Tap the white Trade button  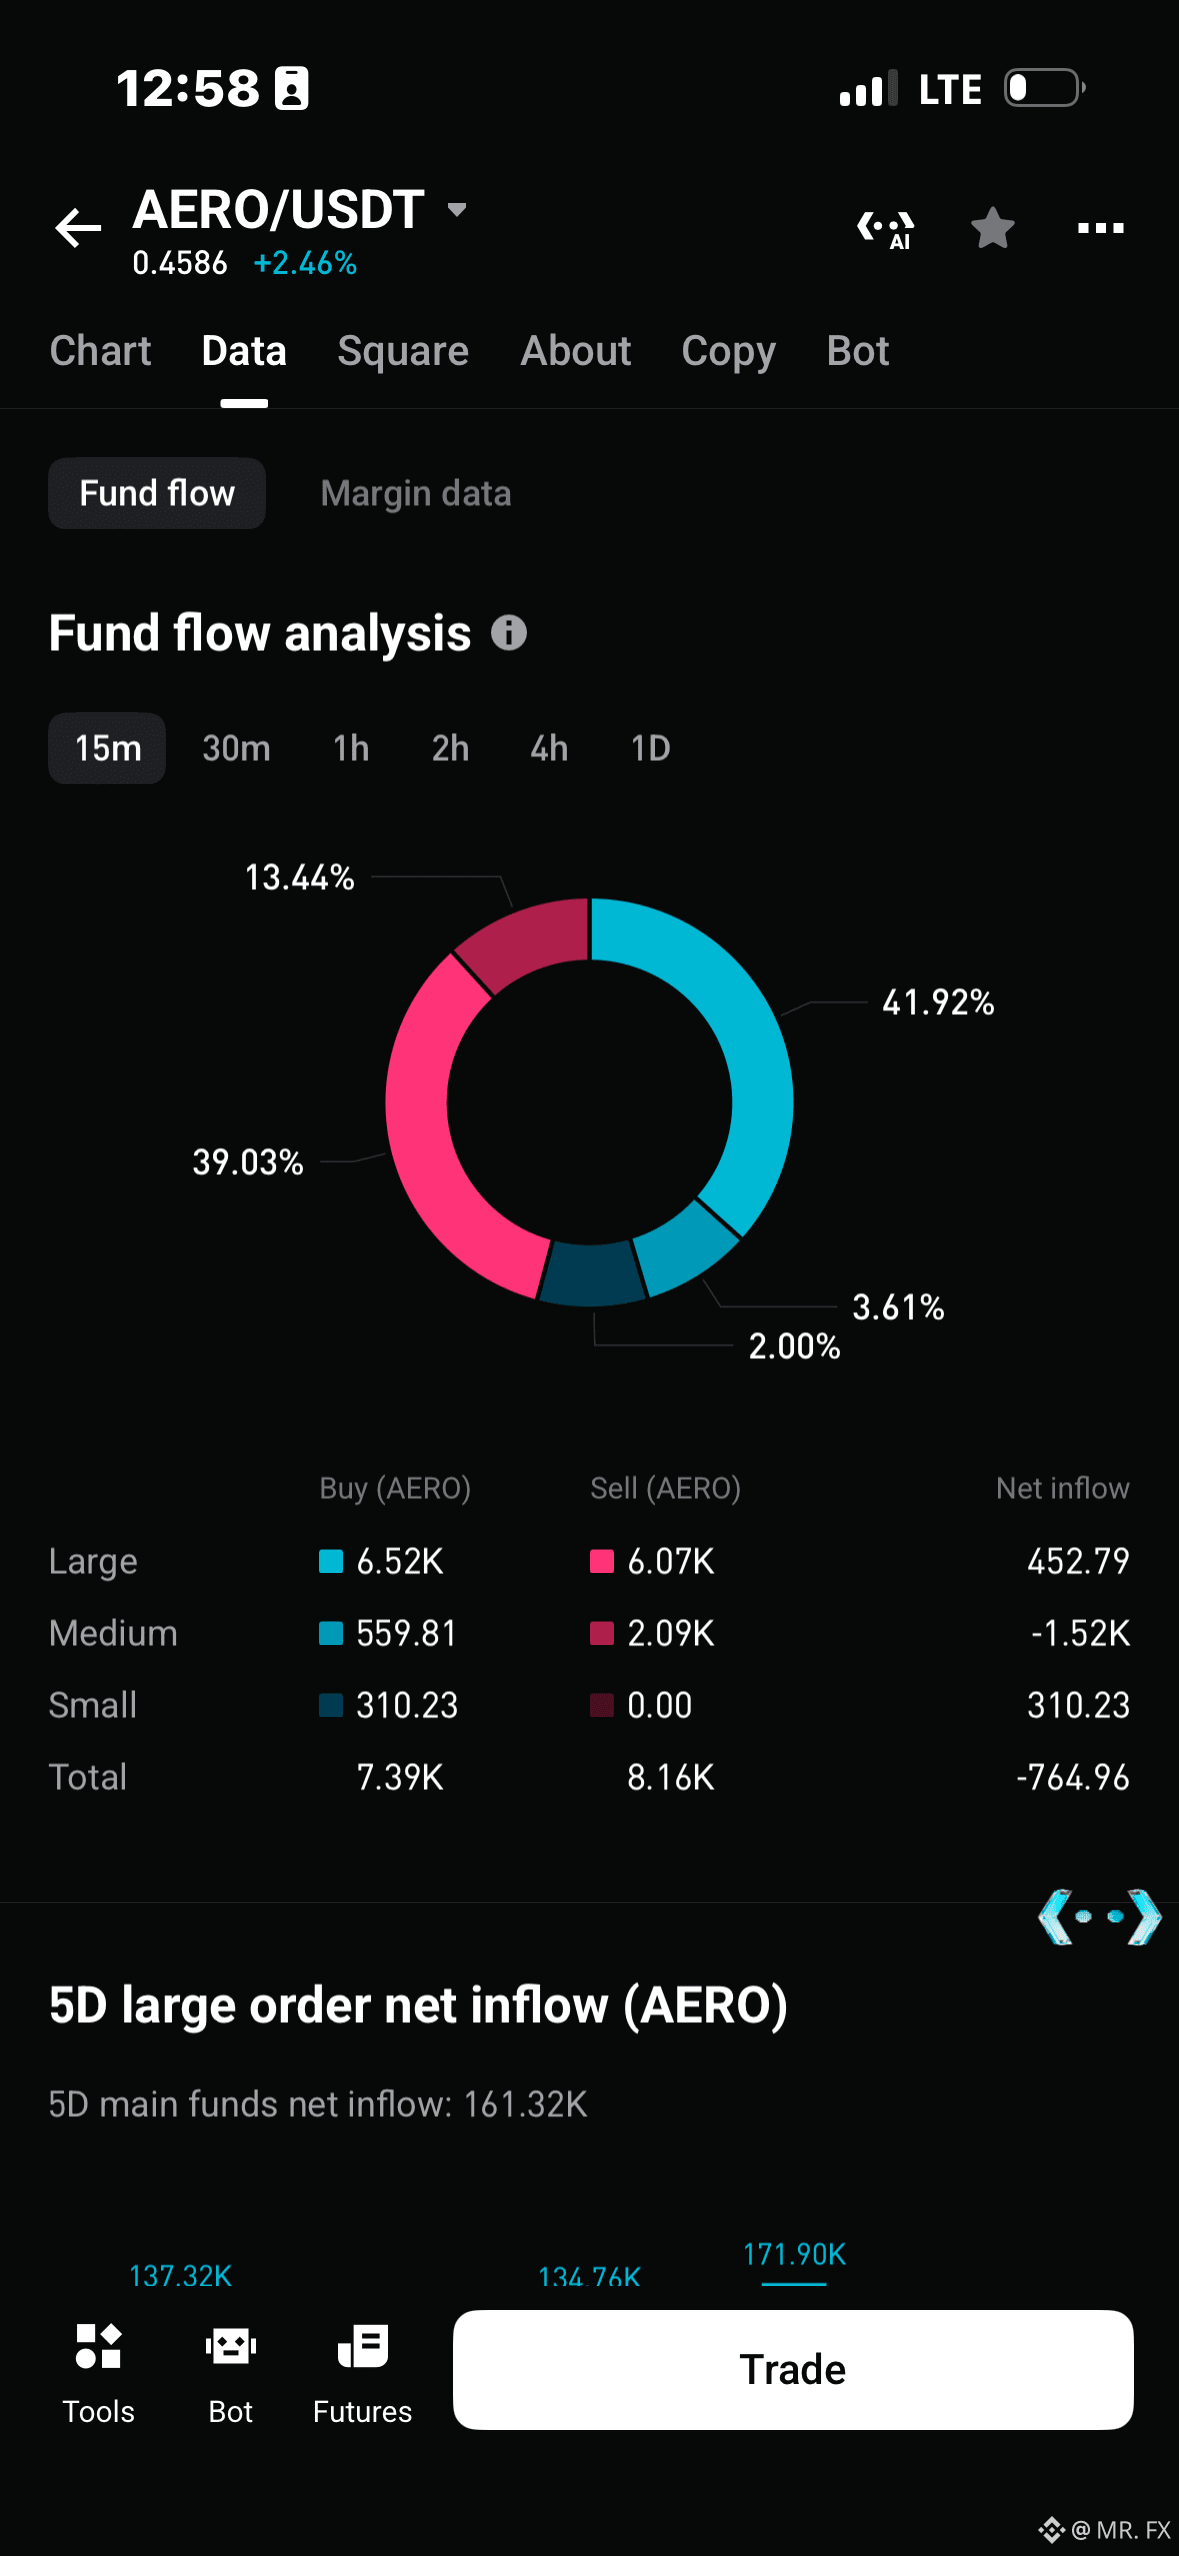793,2370
